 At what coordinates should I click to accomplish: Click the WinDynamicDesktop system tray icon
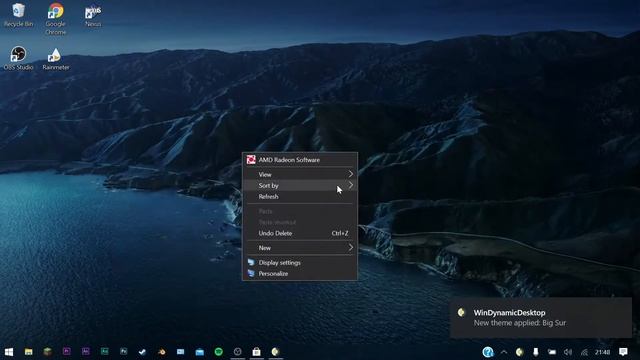[x=520, y=352]
